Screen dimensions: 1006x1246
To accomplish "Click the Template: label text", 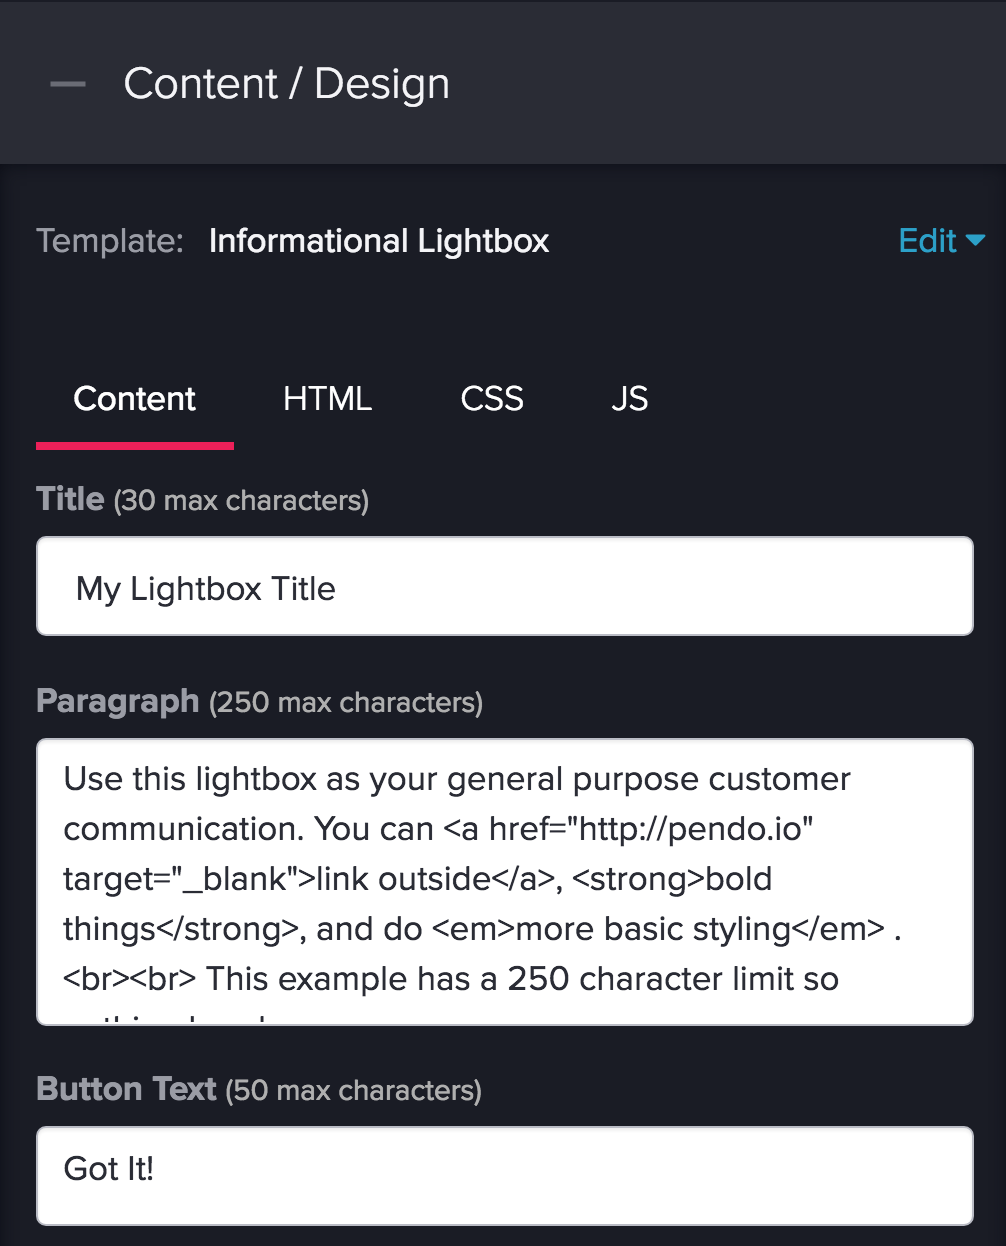I will pyautogui.click(x=110, y=241).
